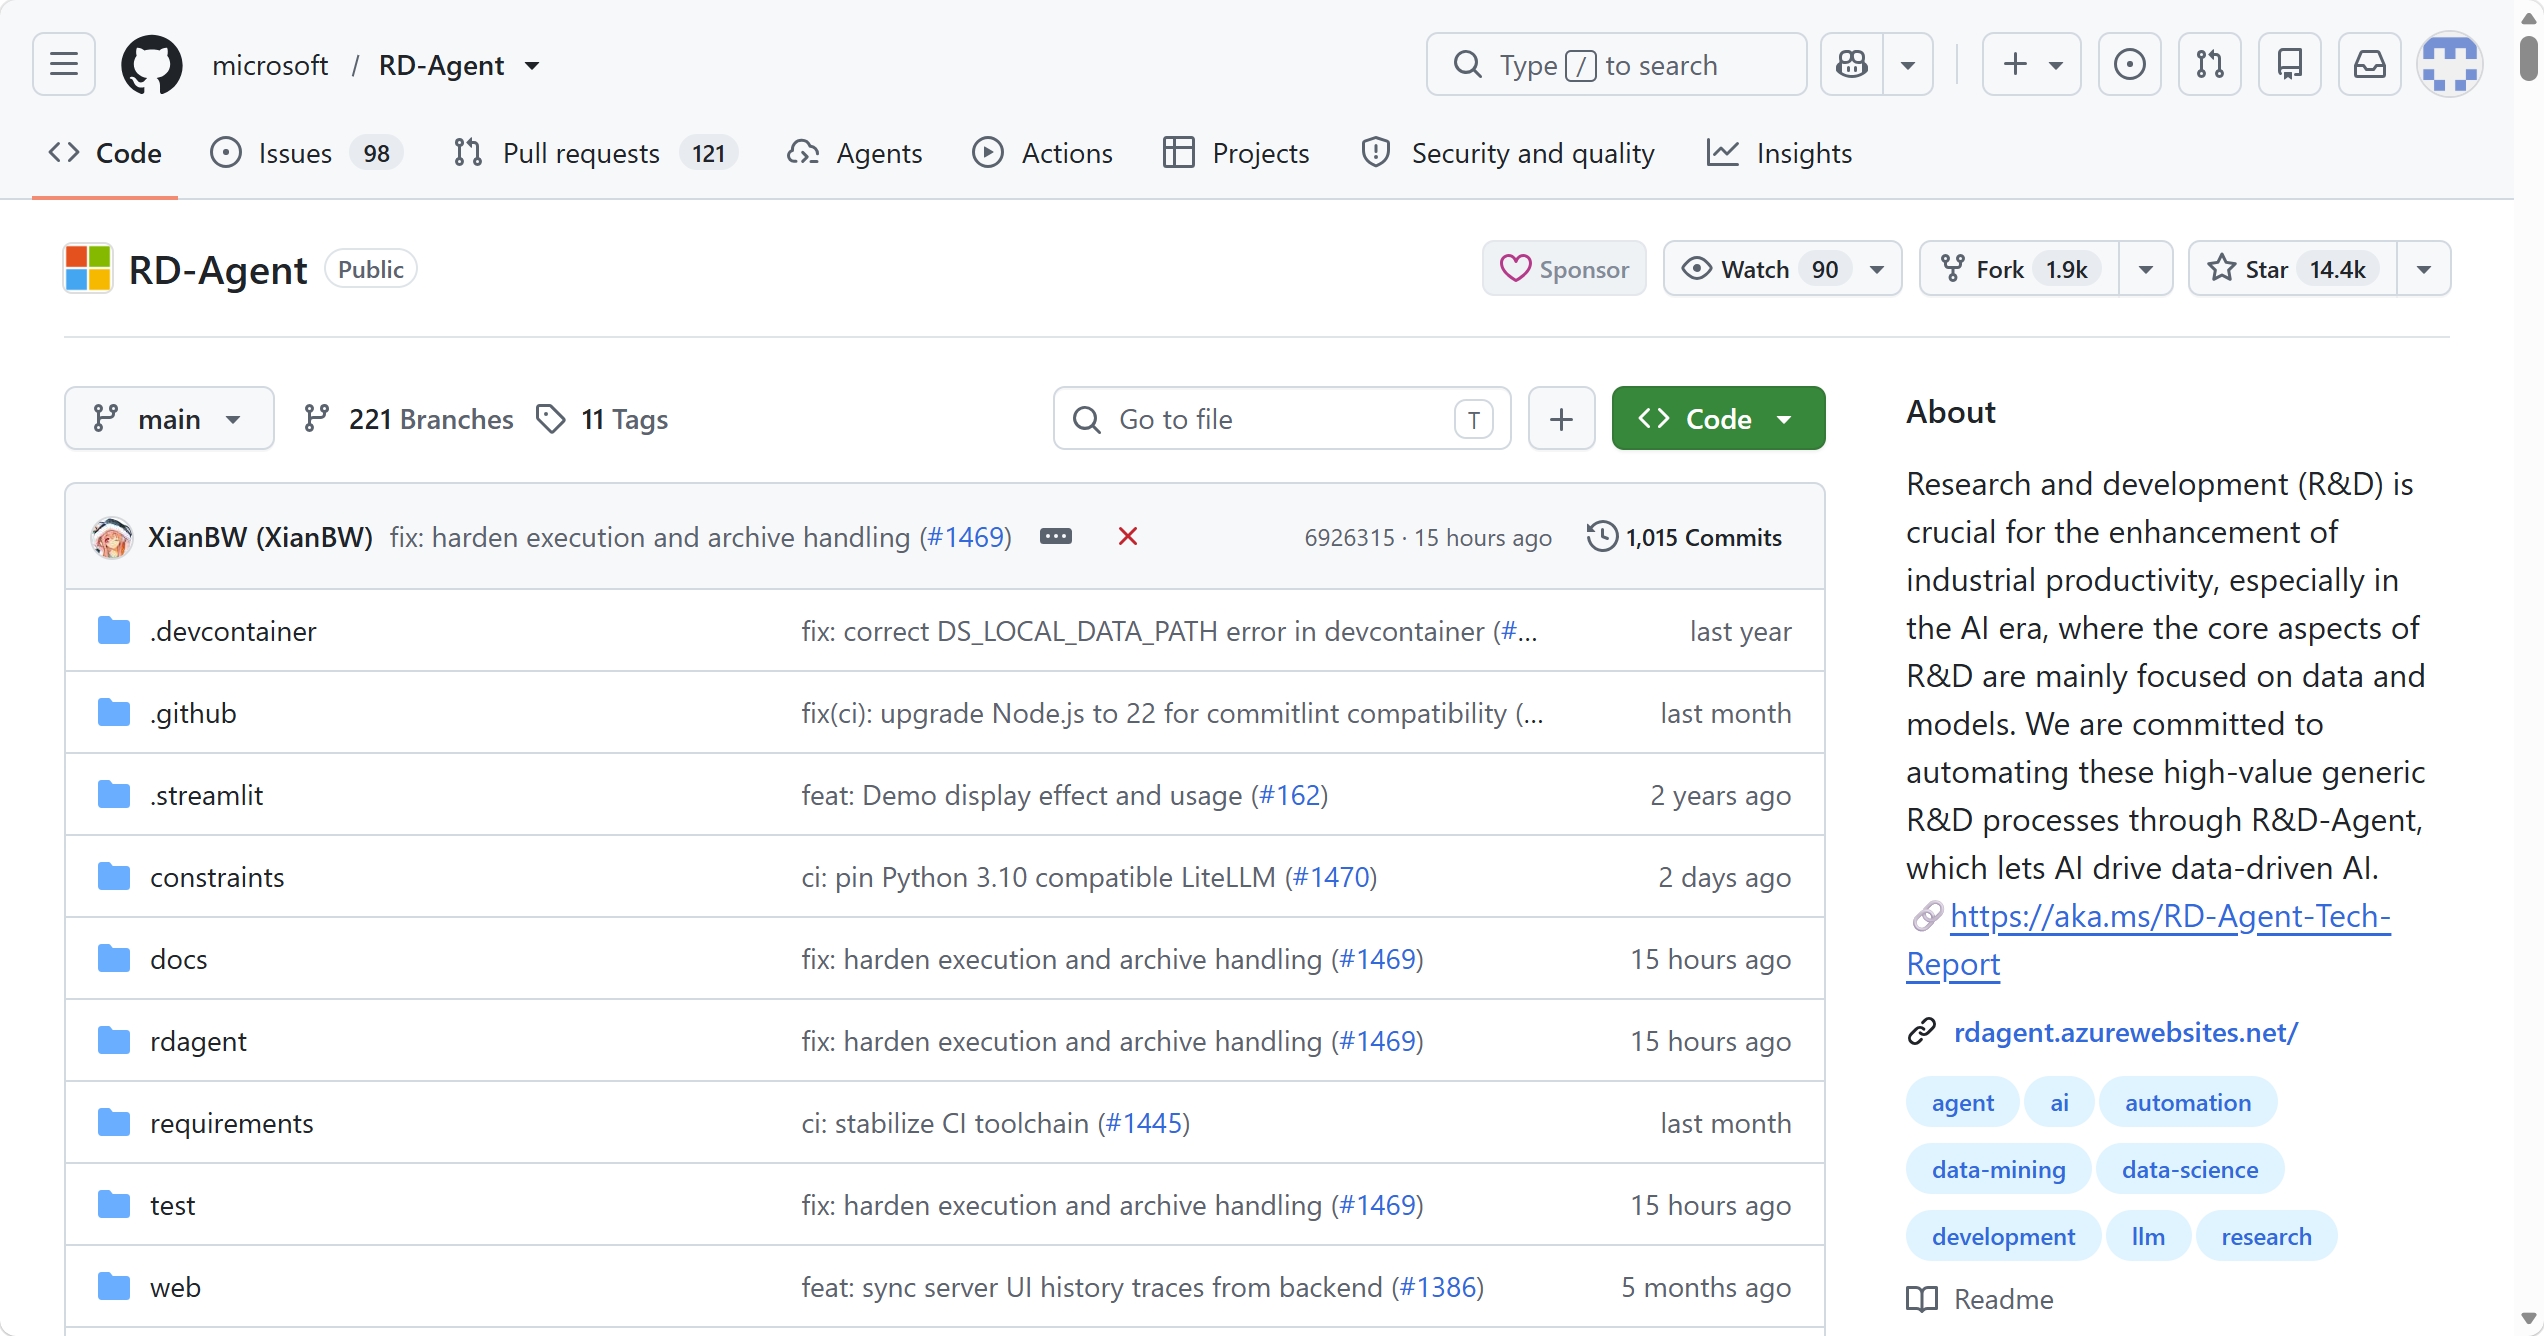Go to GitHub home via Octocat logo
This screenshot has width=2544, height=1336.
tap(152, 65)
